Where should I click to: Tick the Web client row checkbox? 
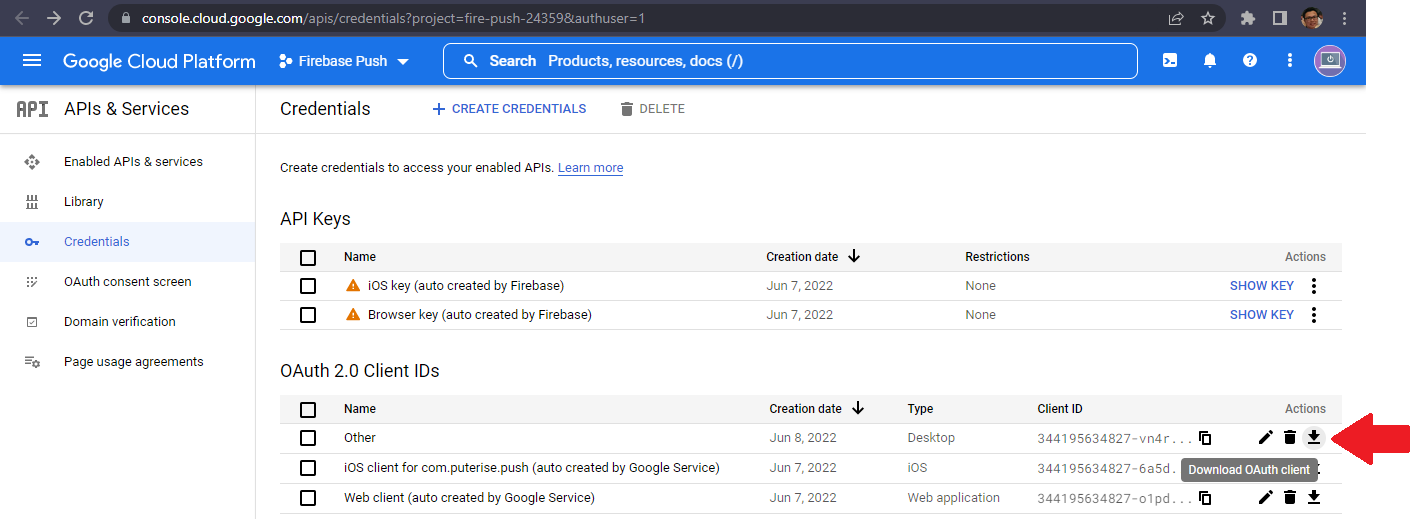(x=308, y=498)
